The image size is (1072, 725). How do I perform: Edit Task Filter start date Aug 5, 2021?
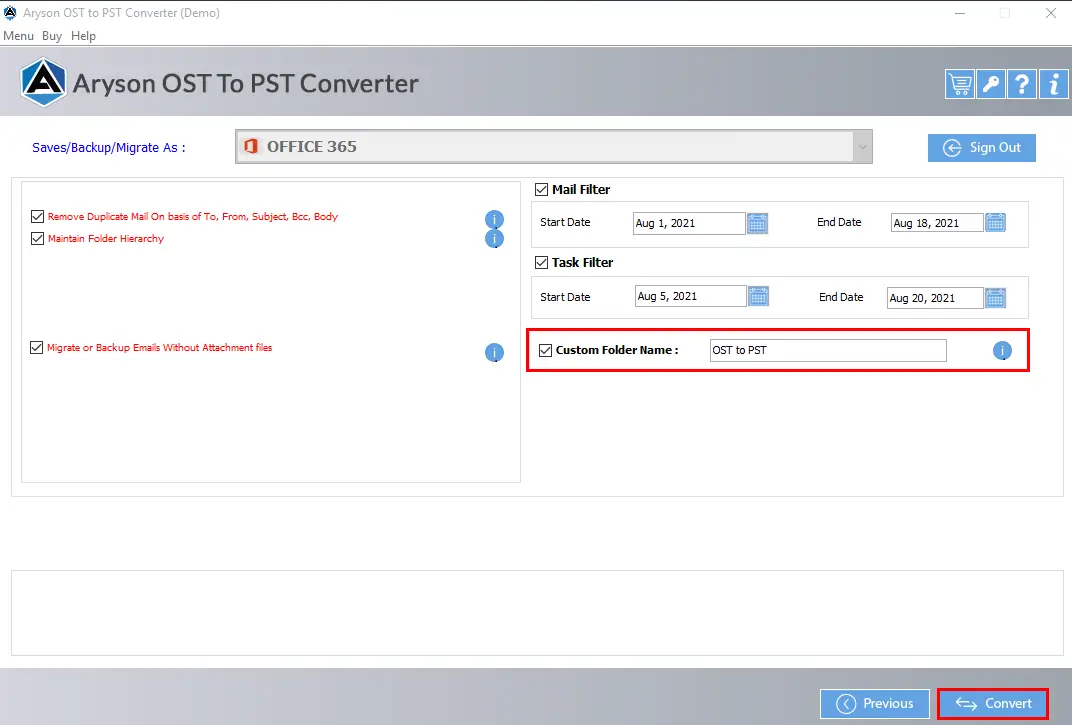click(691, 296)
